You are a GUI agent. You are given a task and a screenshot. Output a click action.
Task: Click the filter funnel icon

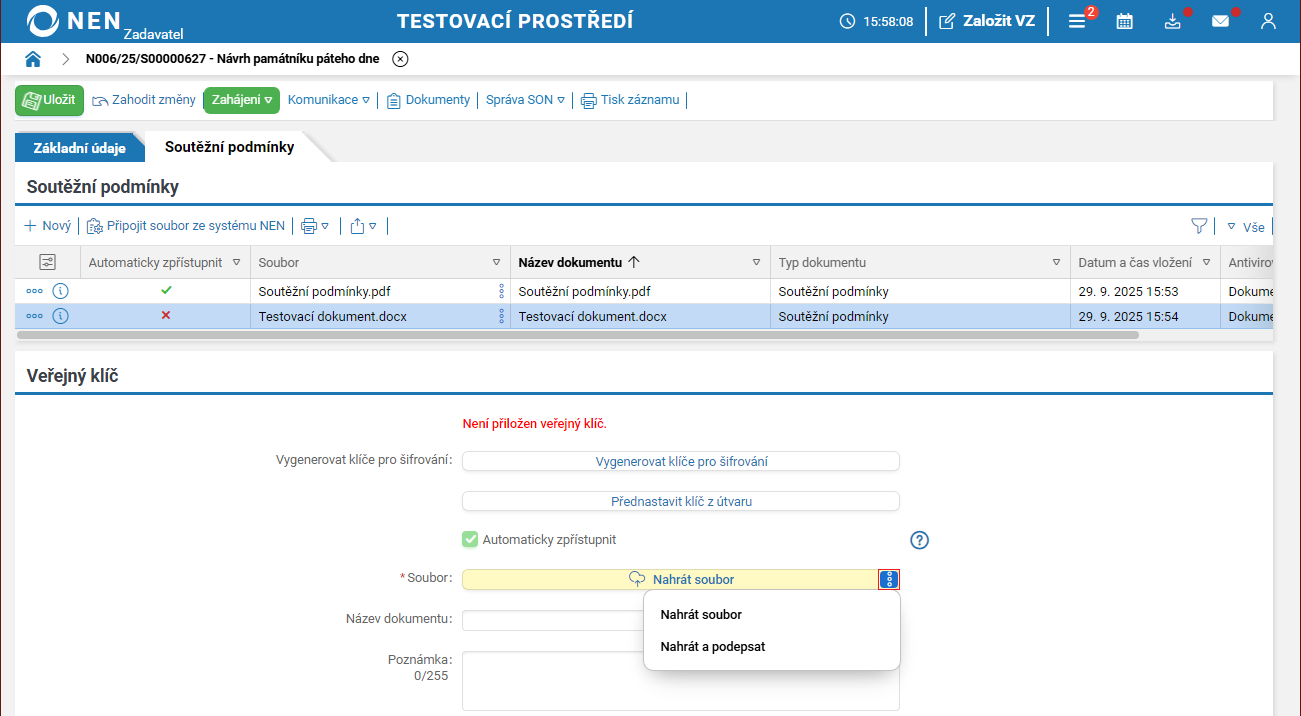(1199, 226)
